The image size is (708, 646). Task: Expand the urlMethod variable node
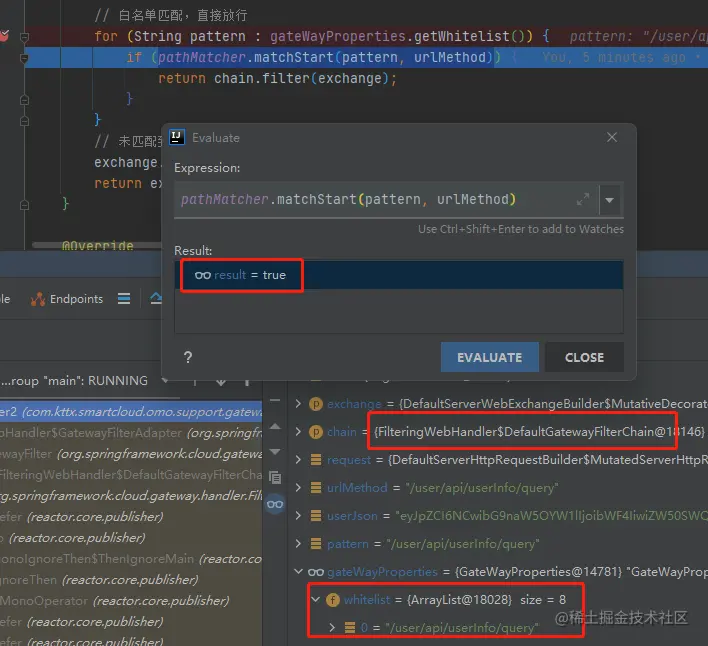click(298, 488)
